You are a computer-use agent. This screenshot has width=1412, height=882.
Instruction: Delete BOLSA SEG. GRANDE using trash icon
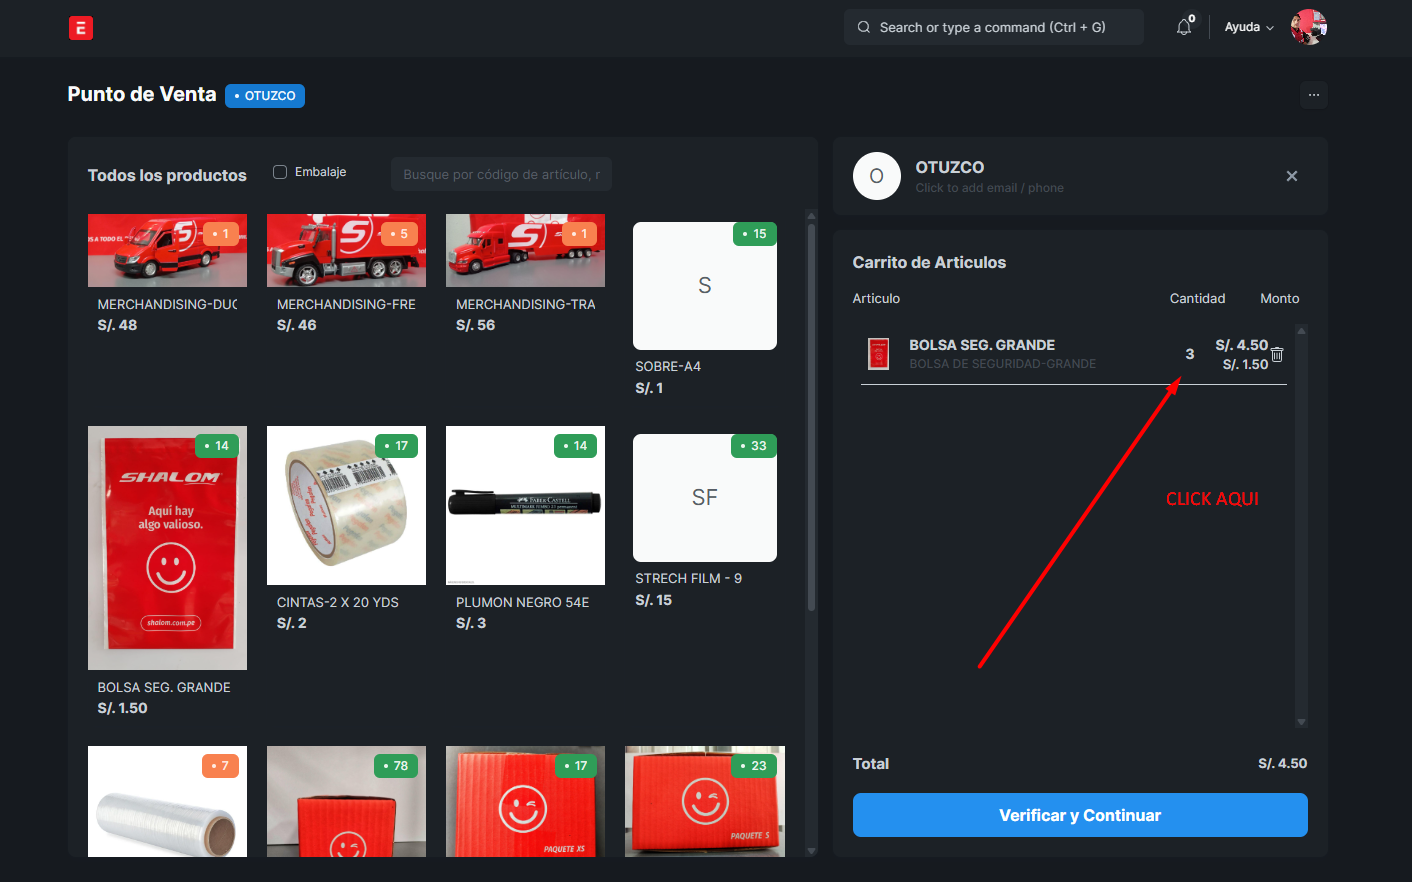click(1277, 354)
